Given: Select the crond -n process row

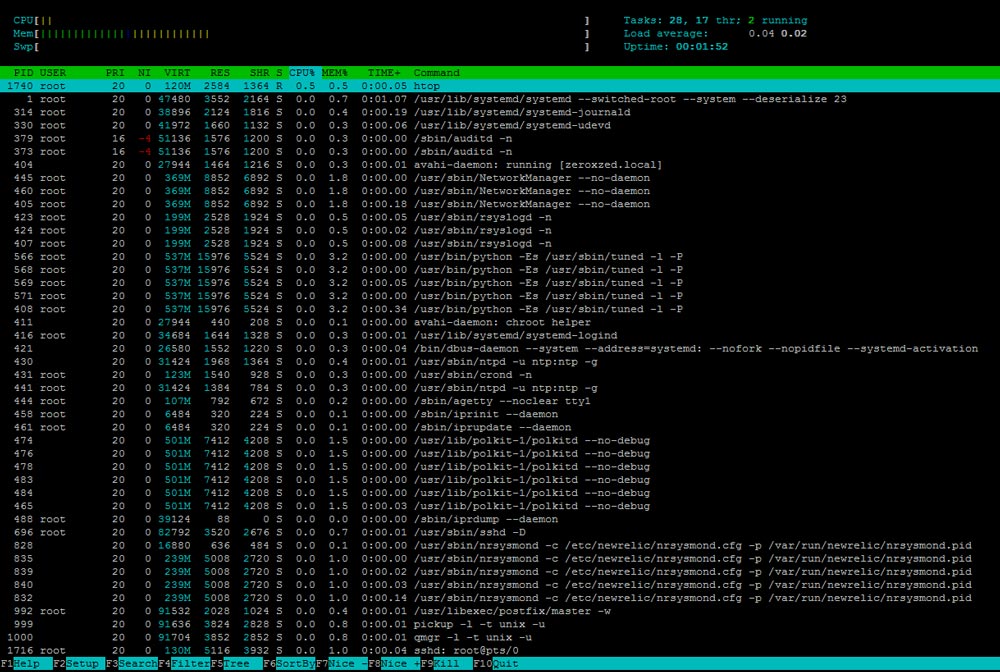Looking at the screenshot, I should click(x=500, y=375).
